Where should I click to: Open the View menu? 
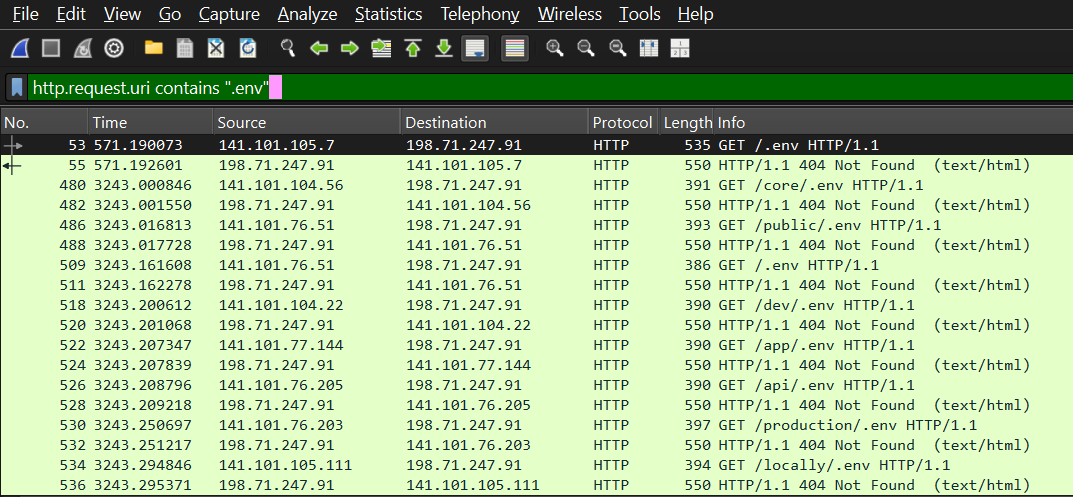[122, 14]
